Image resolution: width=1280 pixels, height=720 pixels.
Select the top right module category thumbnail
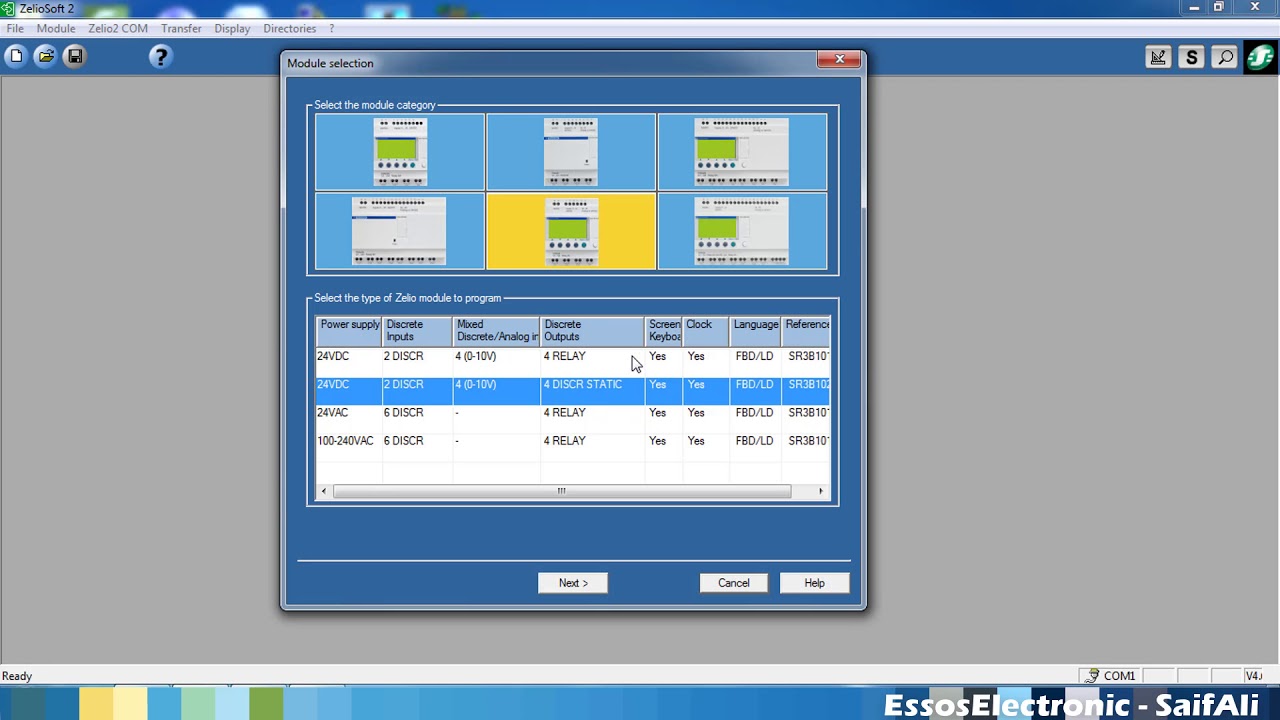click(742, 152)
